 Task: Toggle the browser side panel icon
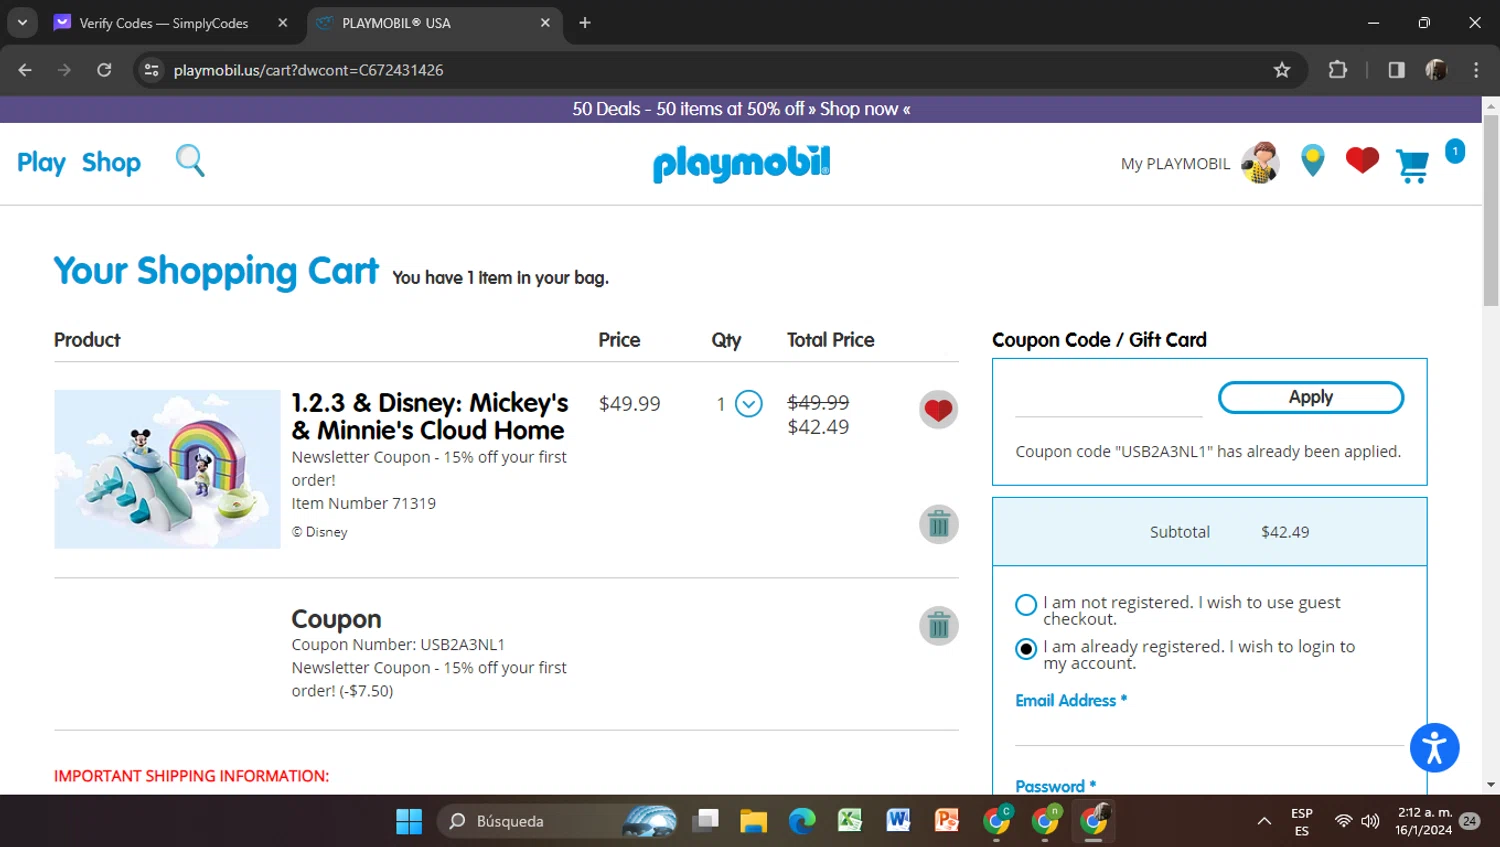(1396, 70)
